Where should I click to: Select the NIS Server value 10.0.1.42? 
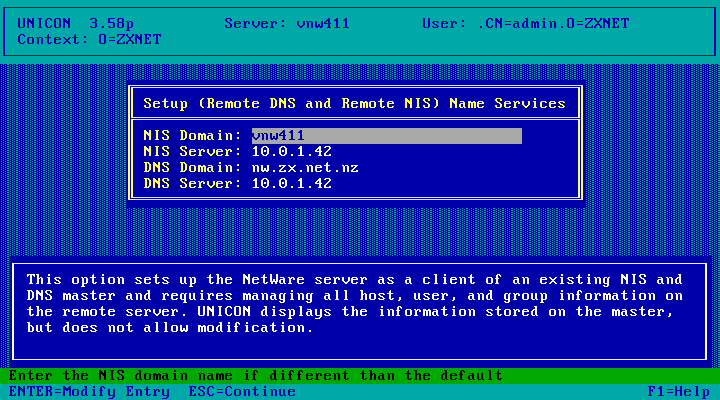point(292,152)
